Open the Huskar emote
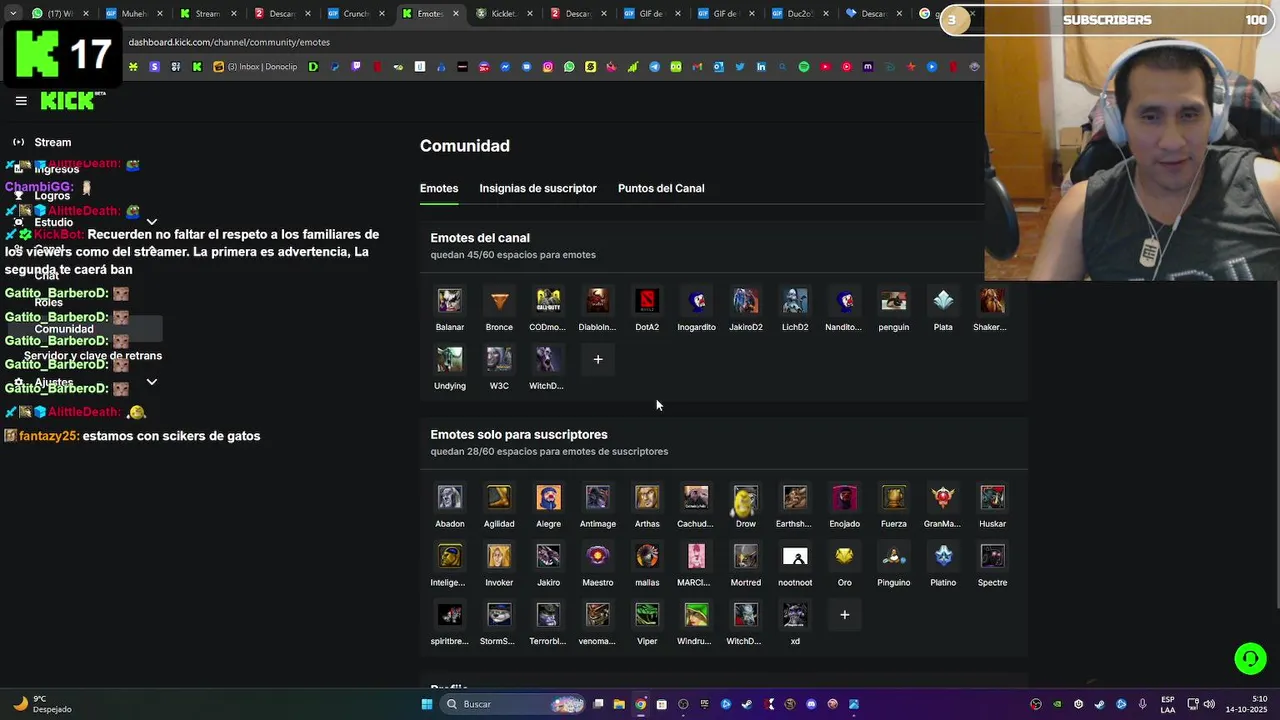The width and height of the screenshot is (1280, 720). pos(992,498)
